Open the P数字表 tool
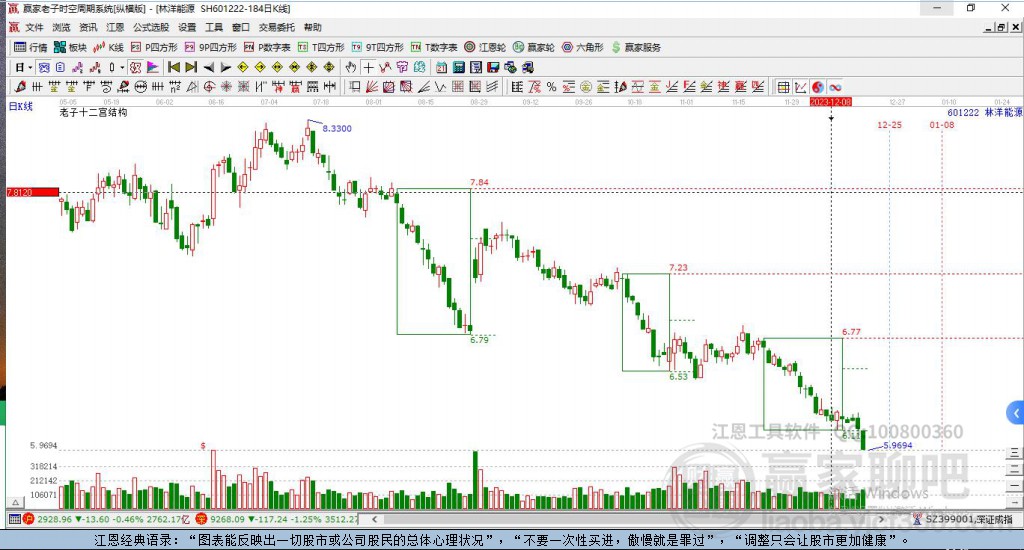The height and width of the screenshot is (550, 1024). point(267,47)
